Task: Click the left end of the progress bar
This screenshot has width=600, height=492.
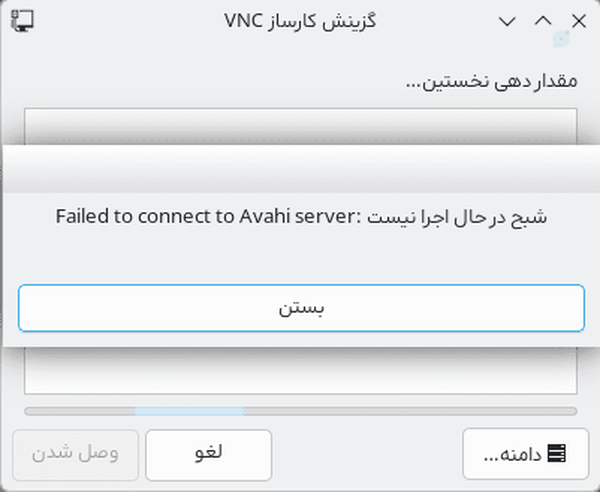Action: click(x=30, y=411)
